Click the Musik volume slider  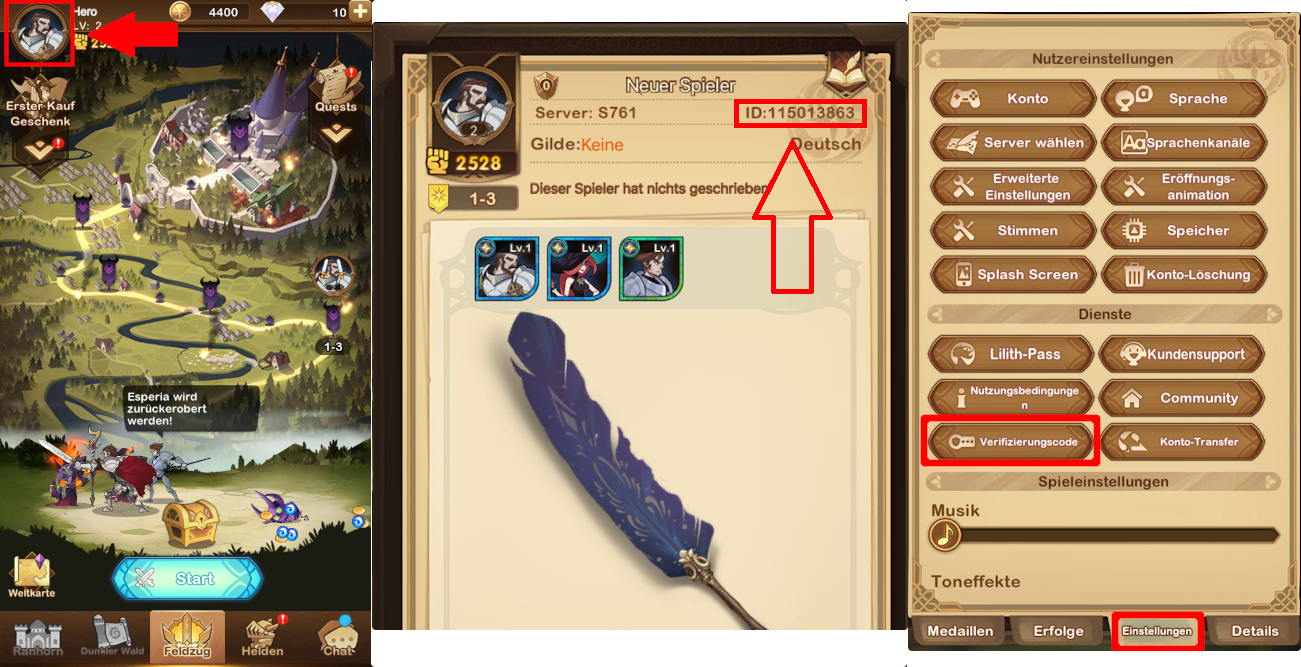pos(1104,536)
